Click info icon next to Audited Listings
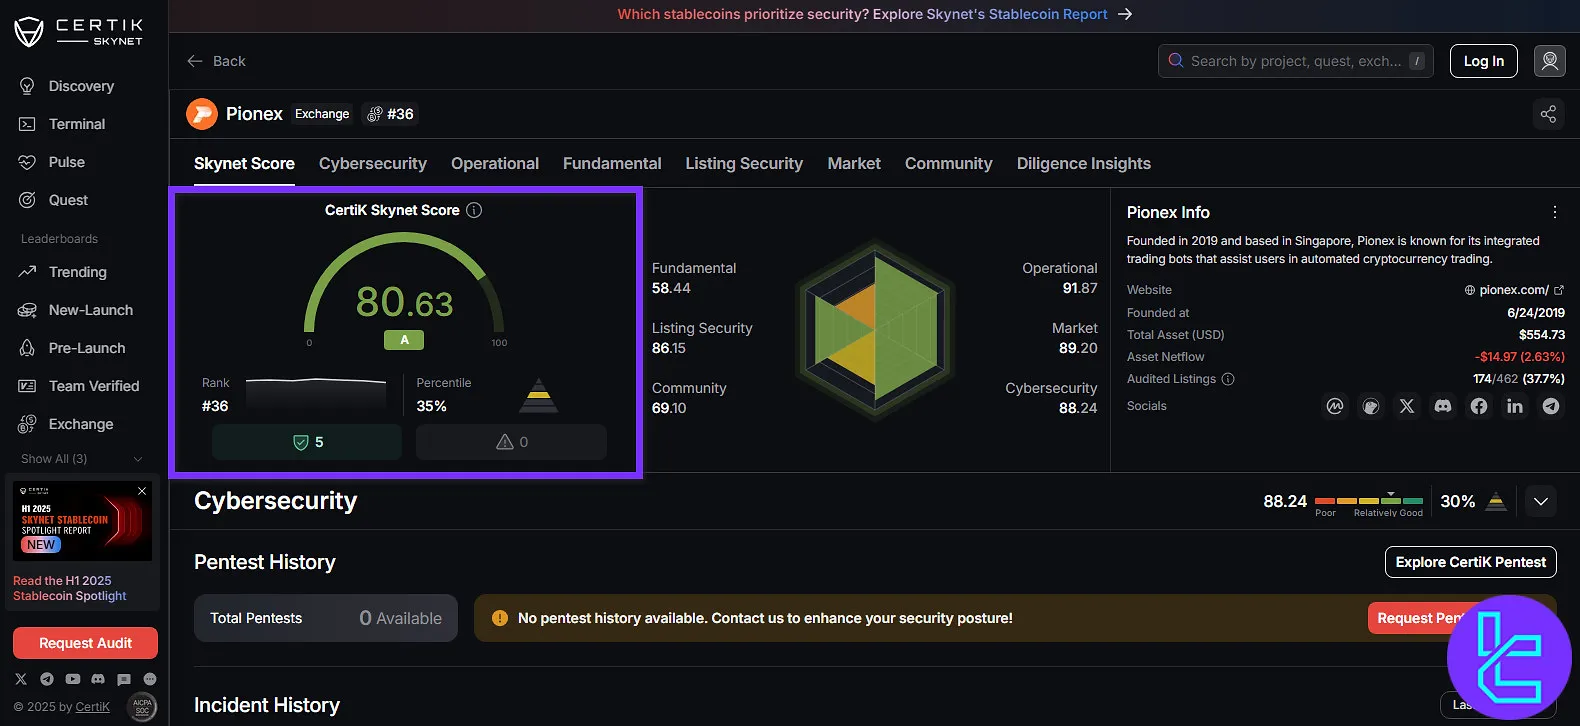The width and height of the screenshot is (1580, 726). (x=1228, y=379)
